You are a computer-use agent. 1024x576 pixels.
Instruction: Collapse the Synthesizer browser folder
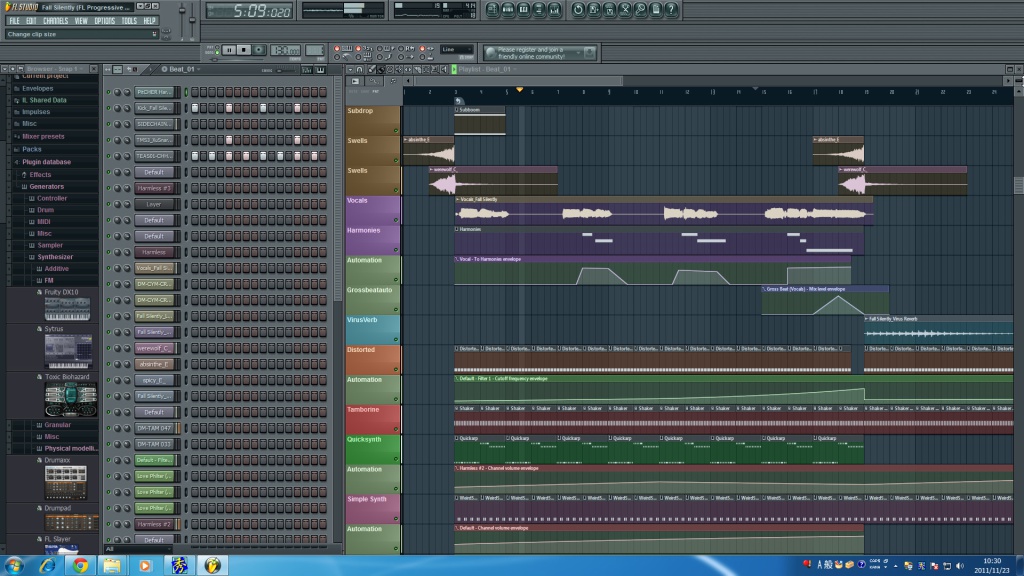pos(55,257)
